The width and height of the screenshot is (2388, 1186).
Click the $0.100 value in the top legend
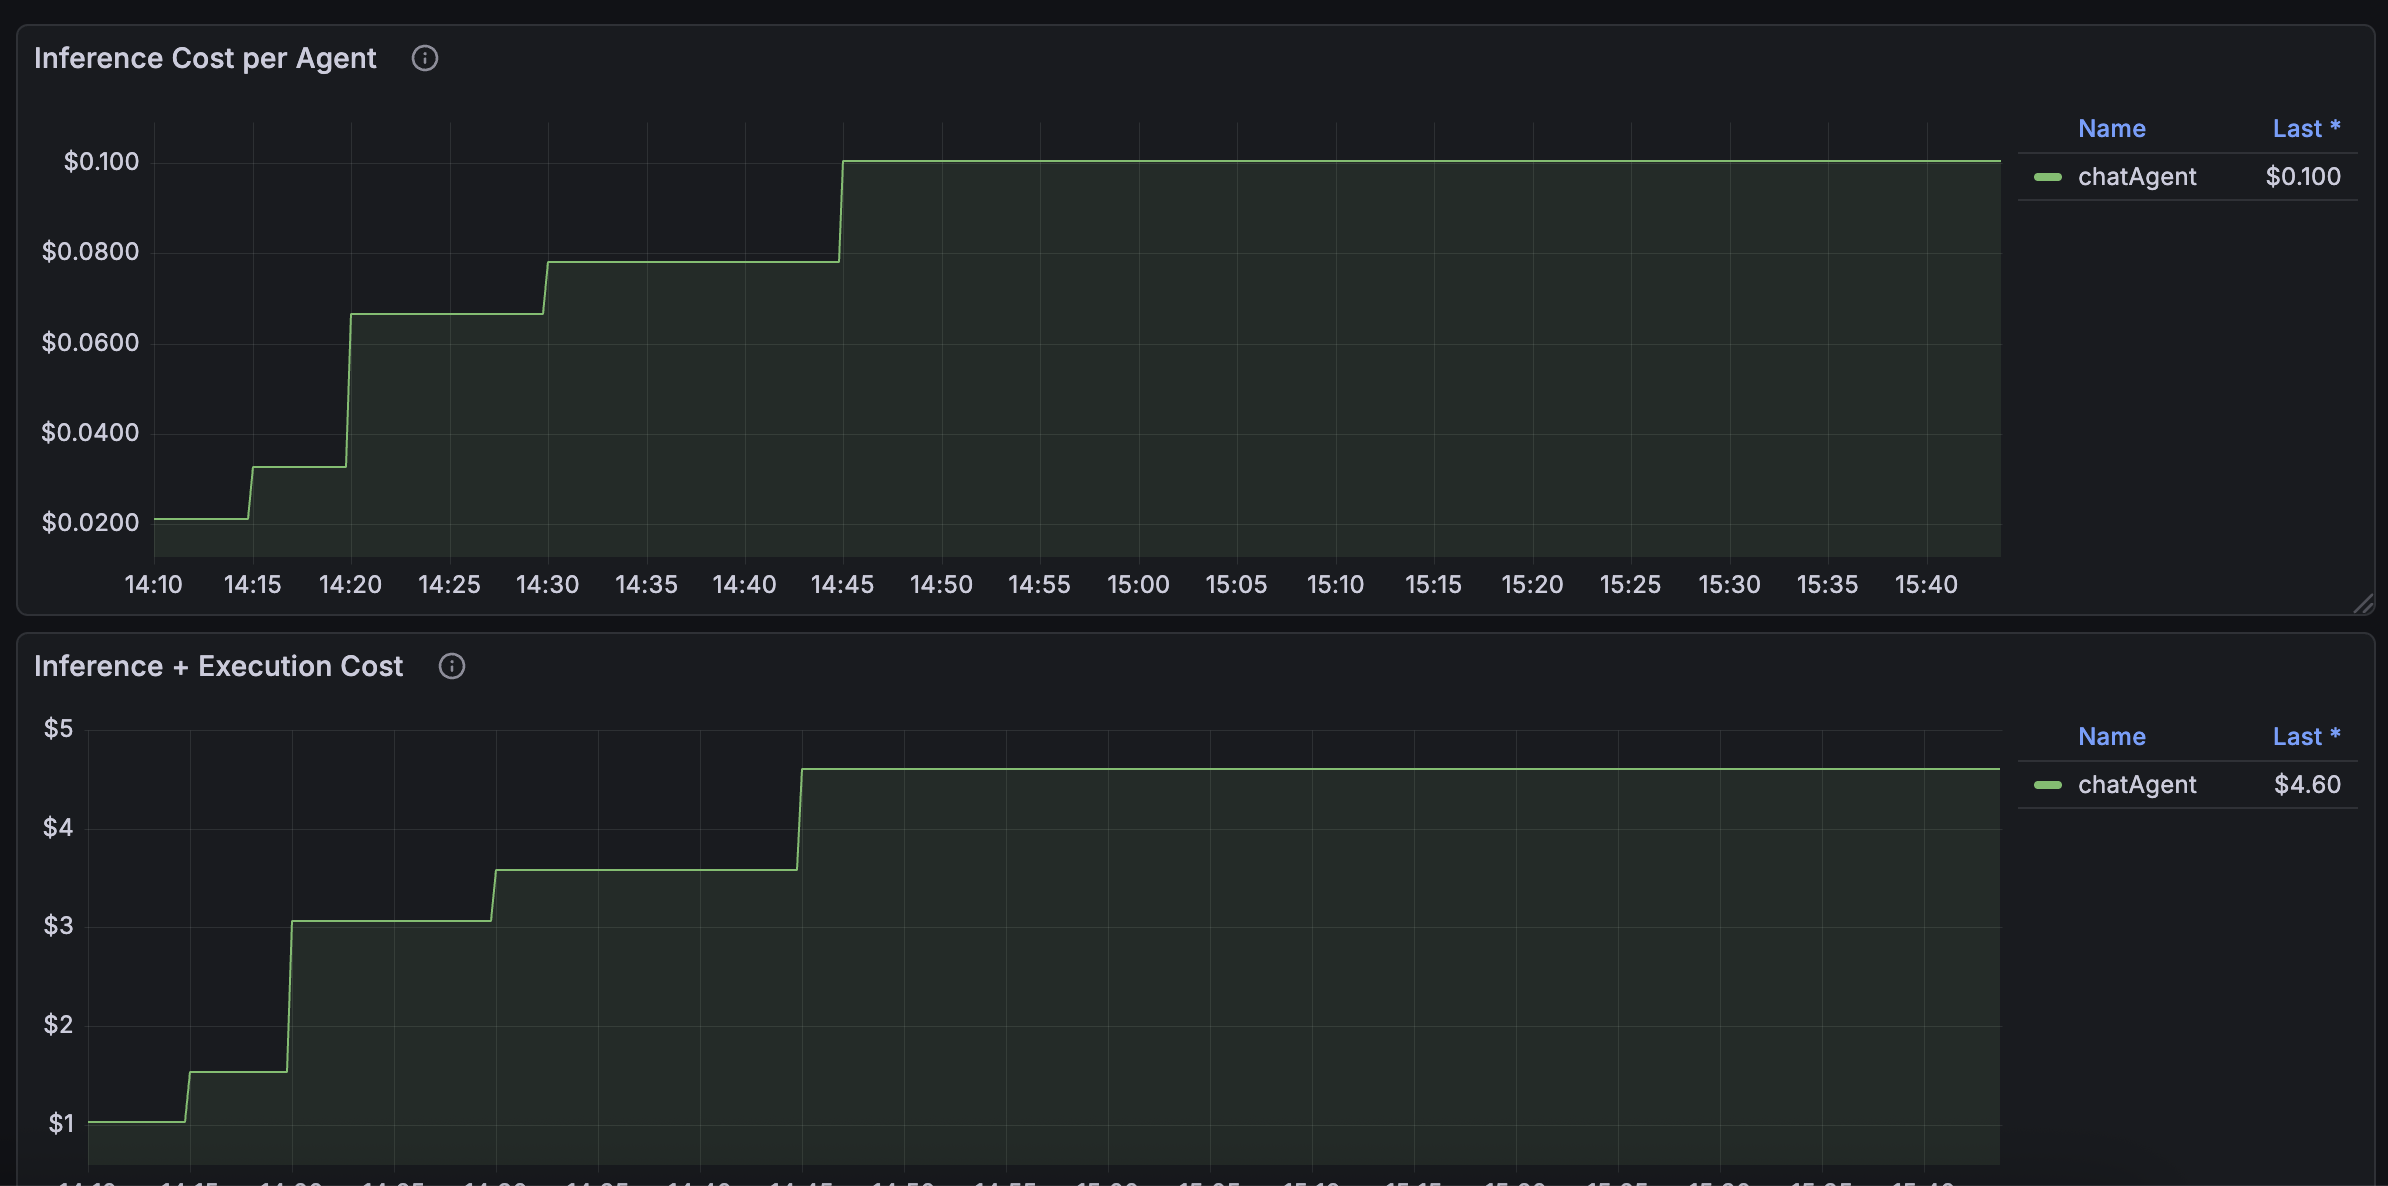[2303, 176]
